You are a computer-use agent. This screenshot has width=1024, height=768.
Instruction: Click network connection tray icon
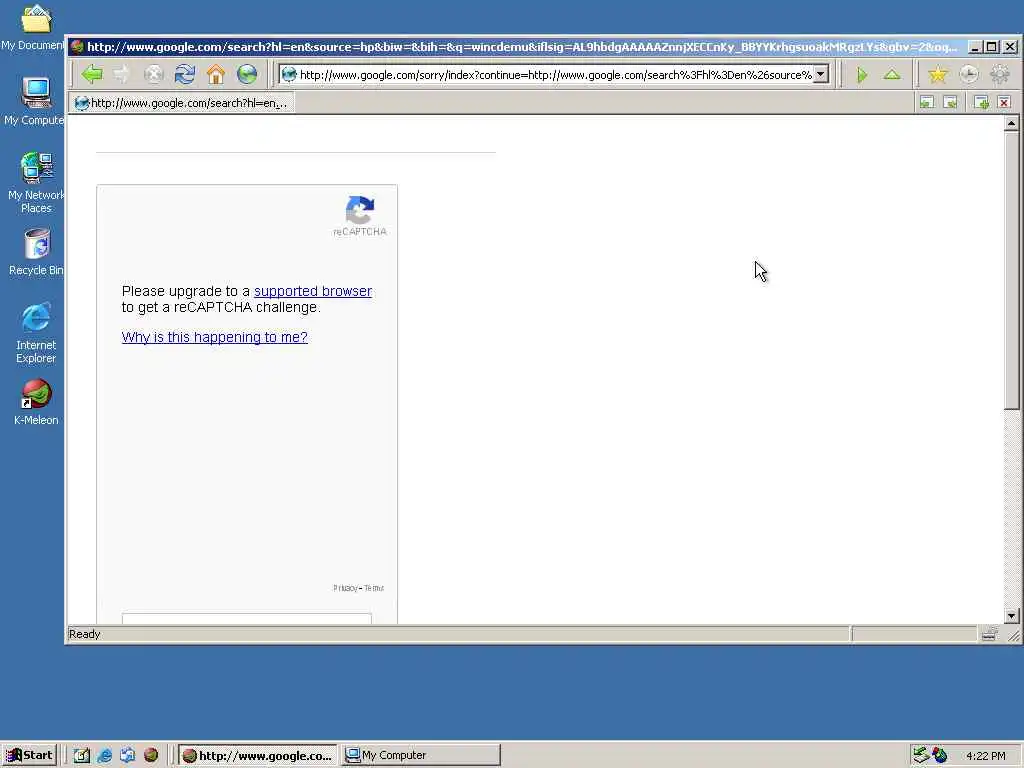pyautogui.click(x=921, y=755)
